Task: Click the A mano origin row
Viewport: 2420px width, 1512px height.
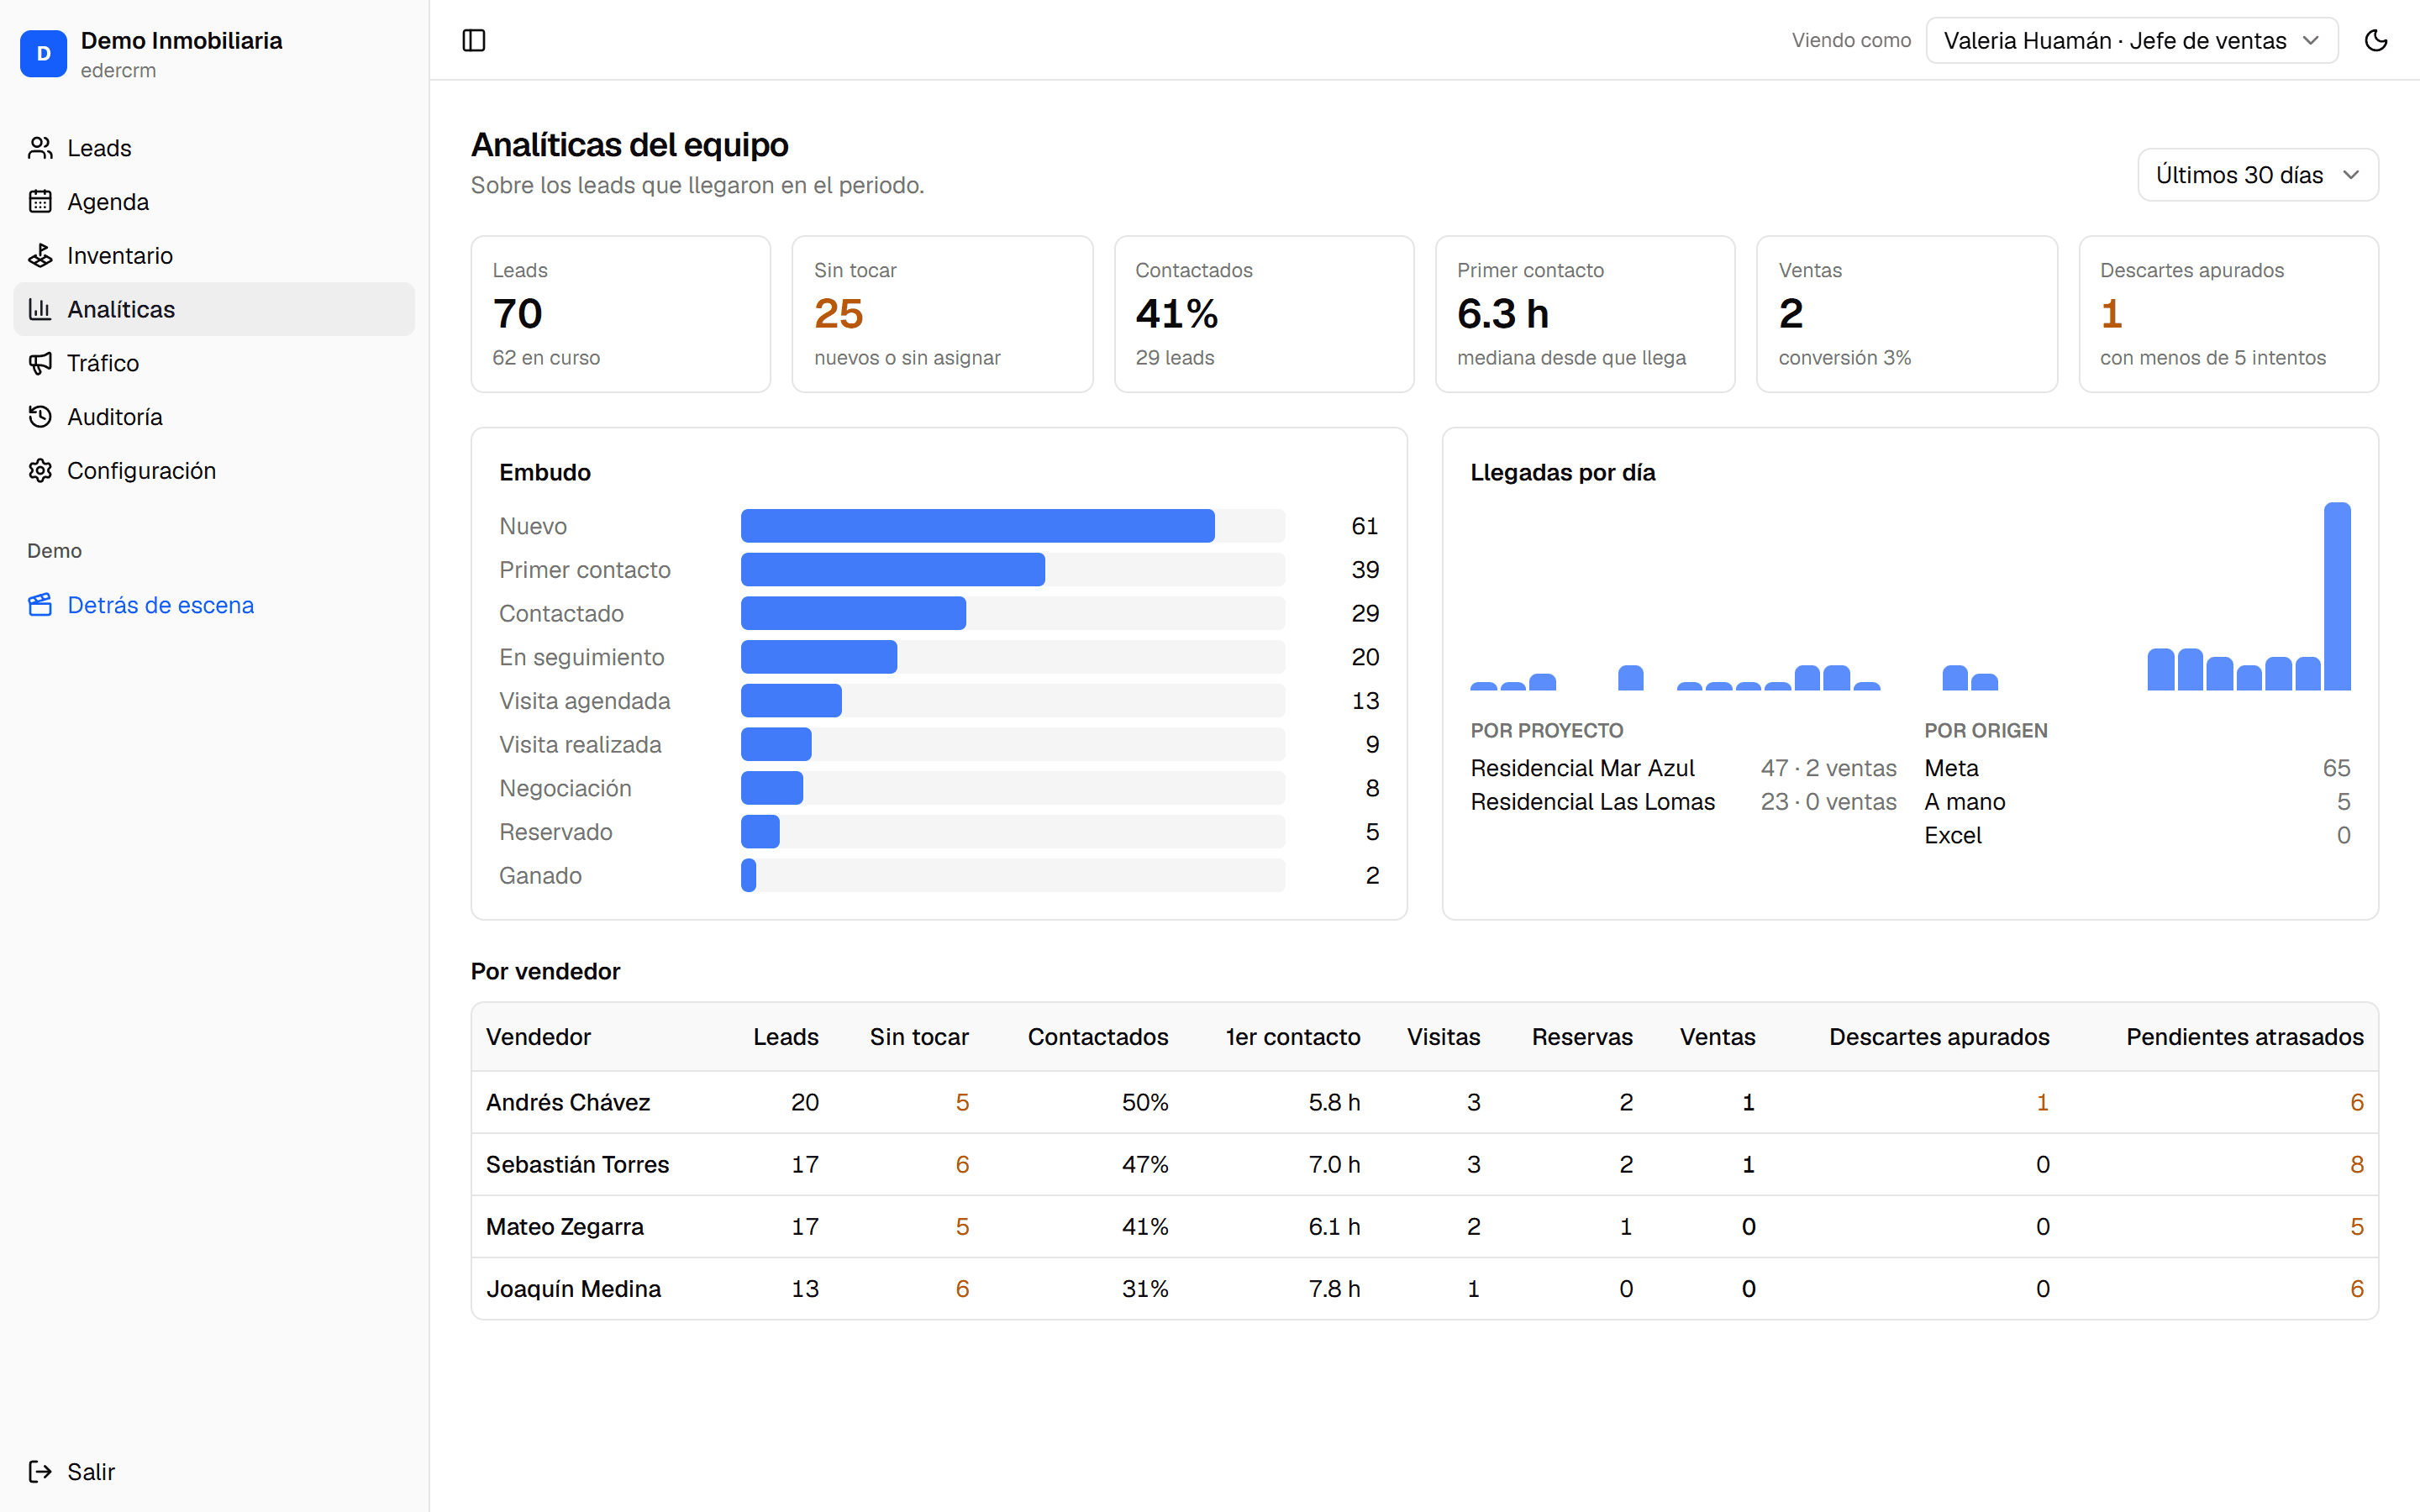Action: pyautogui.click(x=2137, y=802)
